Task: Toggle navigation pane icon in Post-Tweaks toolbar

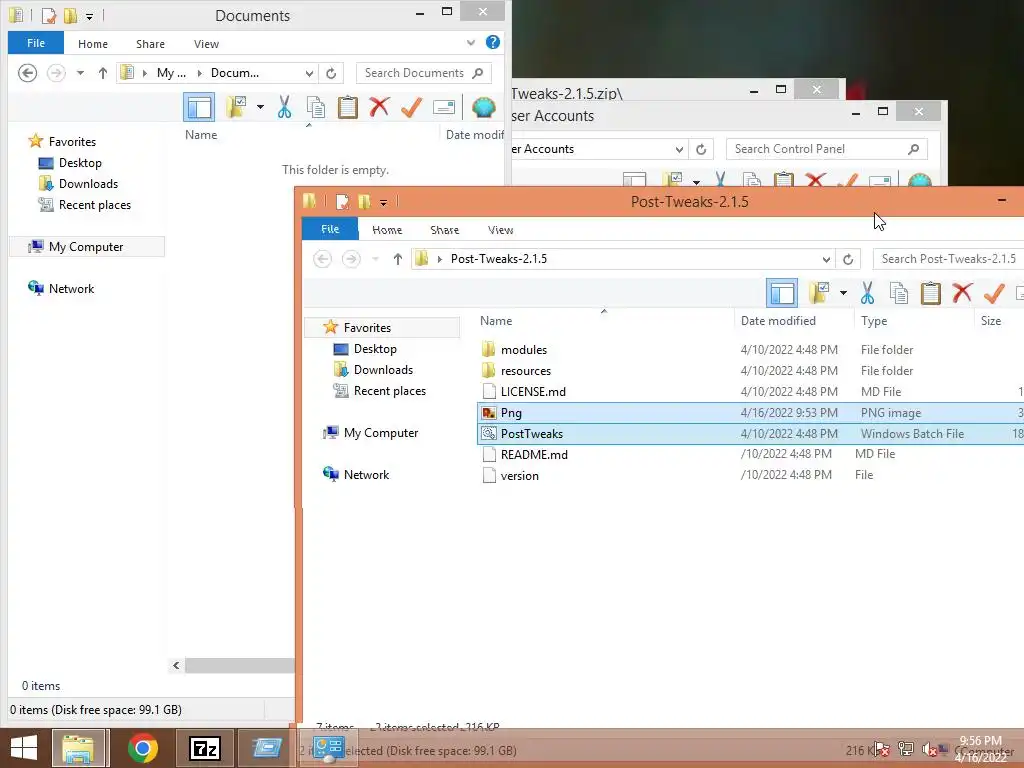Action: click(x=782, y=293)
